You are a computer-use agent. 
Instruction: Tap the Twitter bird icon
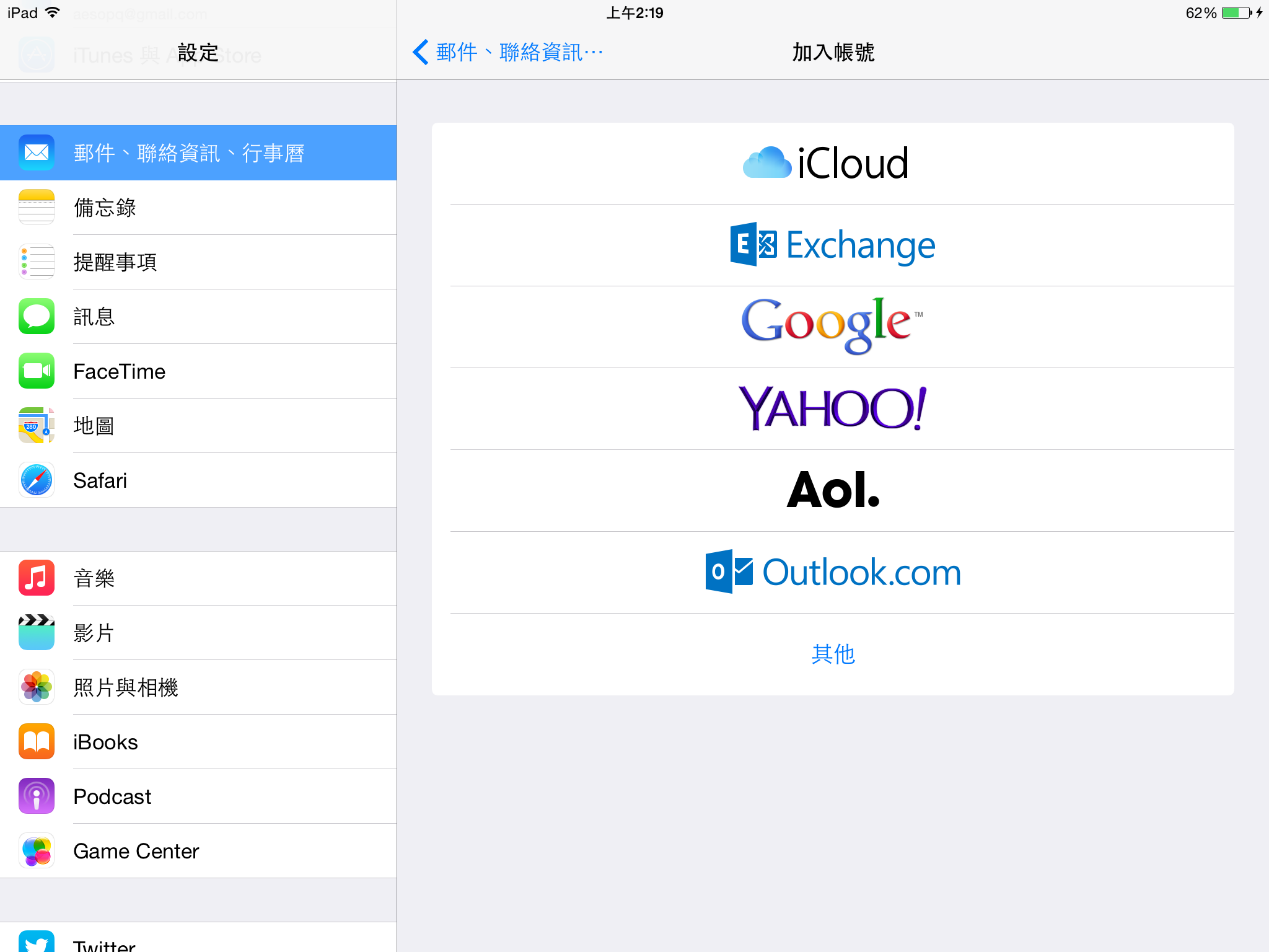(36, 942)
